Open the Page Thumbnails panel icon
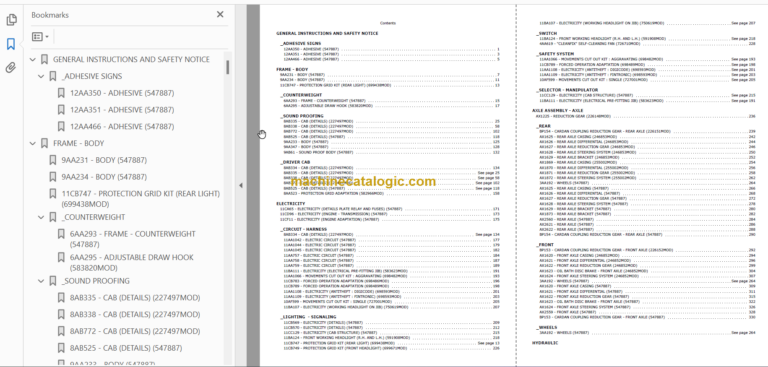The height and width of the screenshot is (367, 768). point(11,20)
